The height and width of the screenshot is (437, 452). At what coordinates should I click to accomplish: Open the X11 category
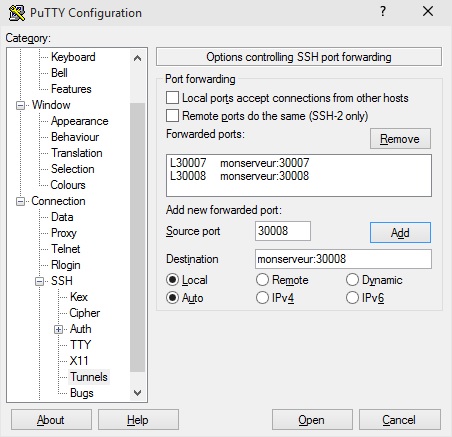pyautogui.click(x=79, y=361)
